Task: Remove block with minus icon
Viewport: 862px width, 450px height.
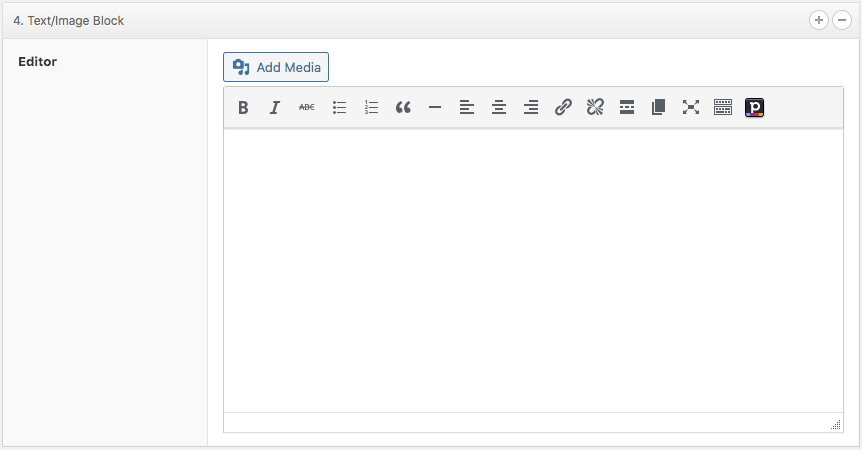Action: (842, 20)
